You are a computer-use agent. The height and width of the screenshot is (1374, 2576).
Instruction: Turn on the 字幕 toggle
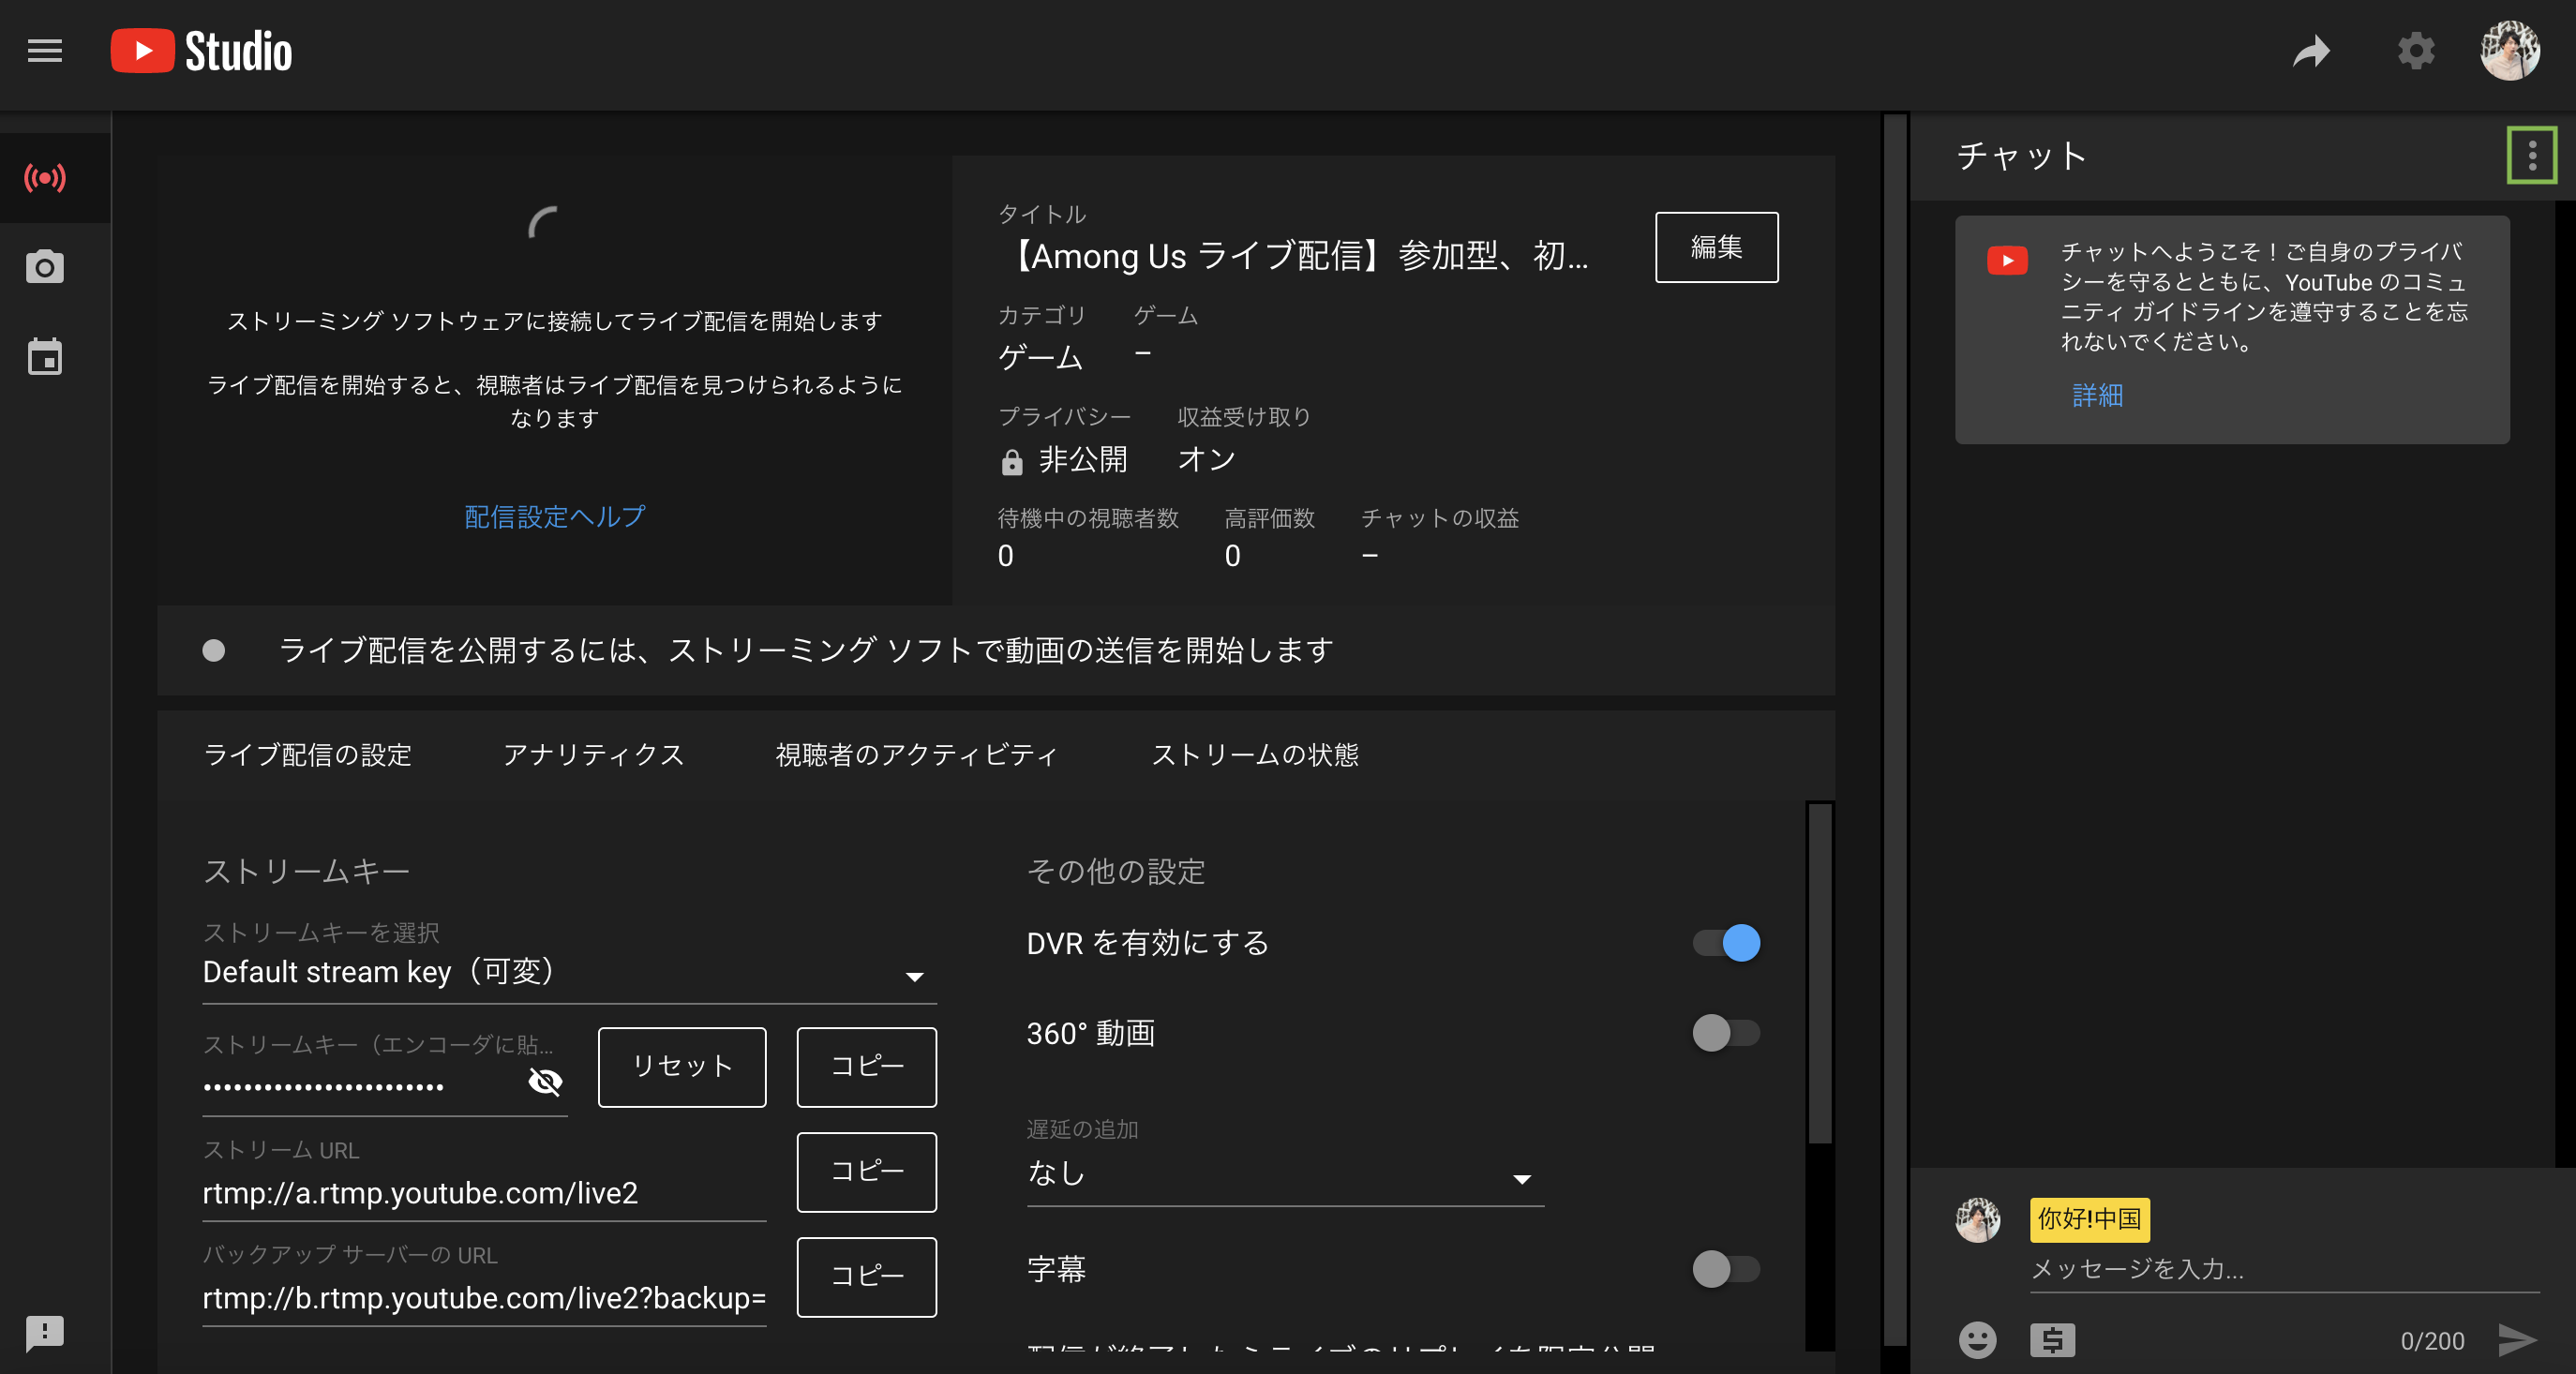click(x=1726, y=1269)
